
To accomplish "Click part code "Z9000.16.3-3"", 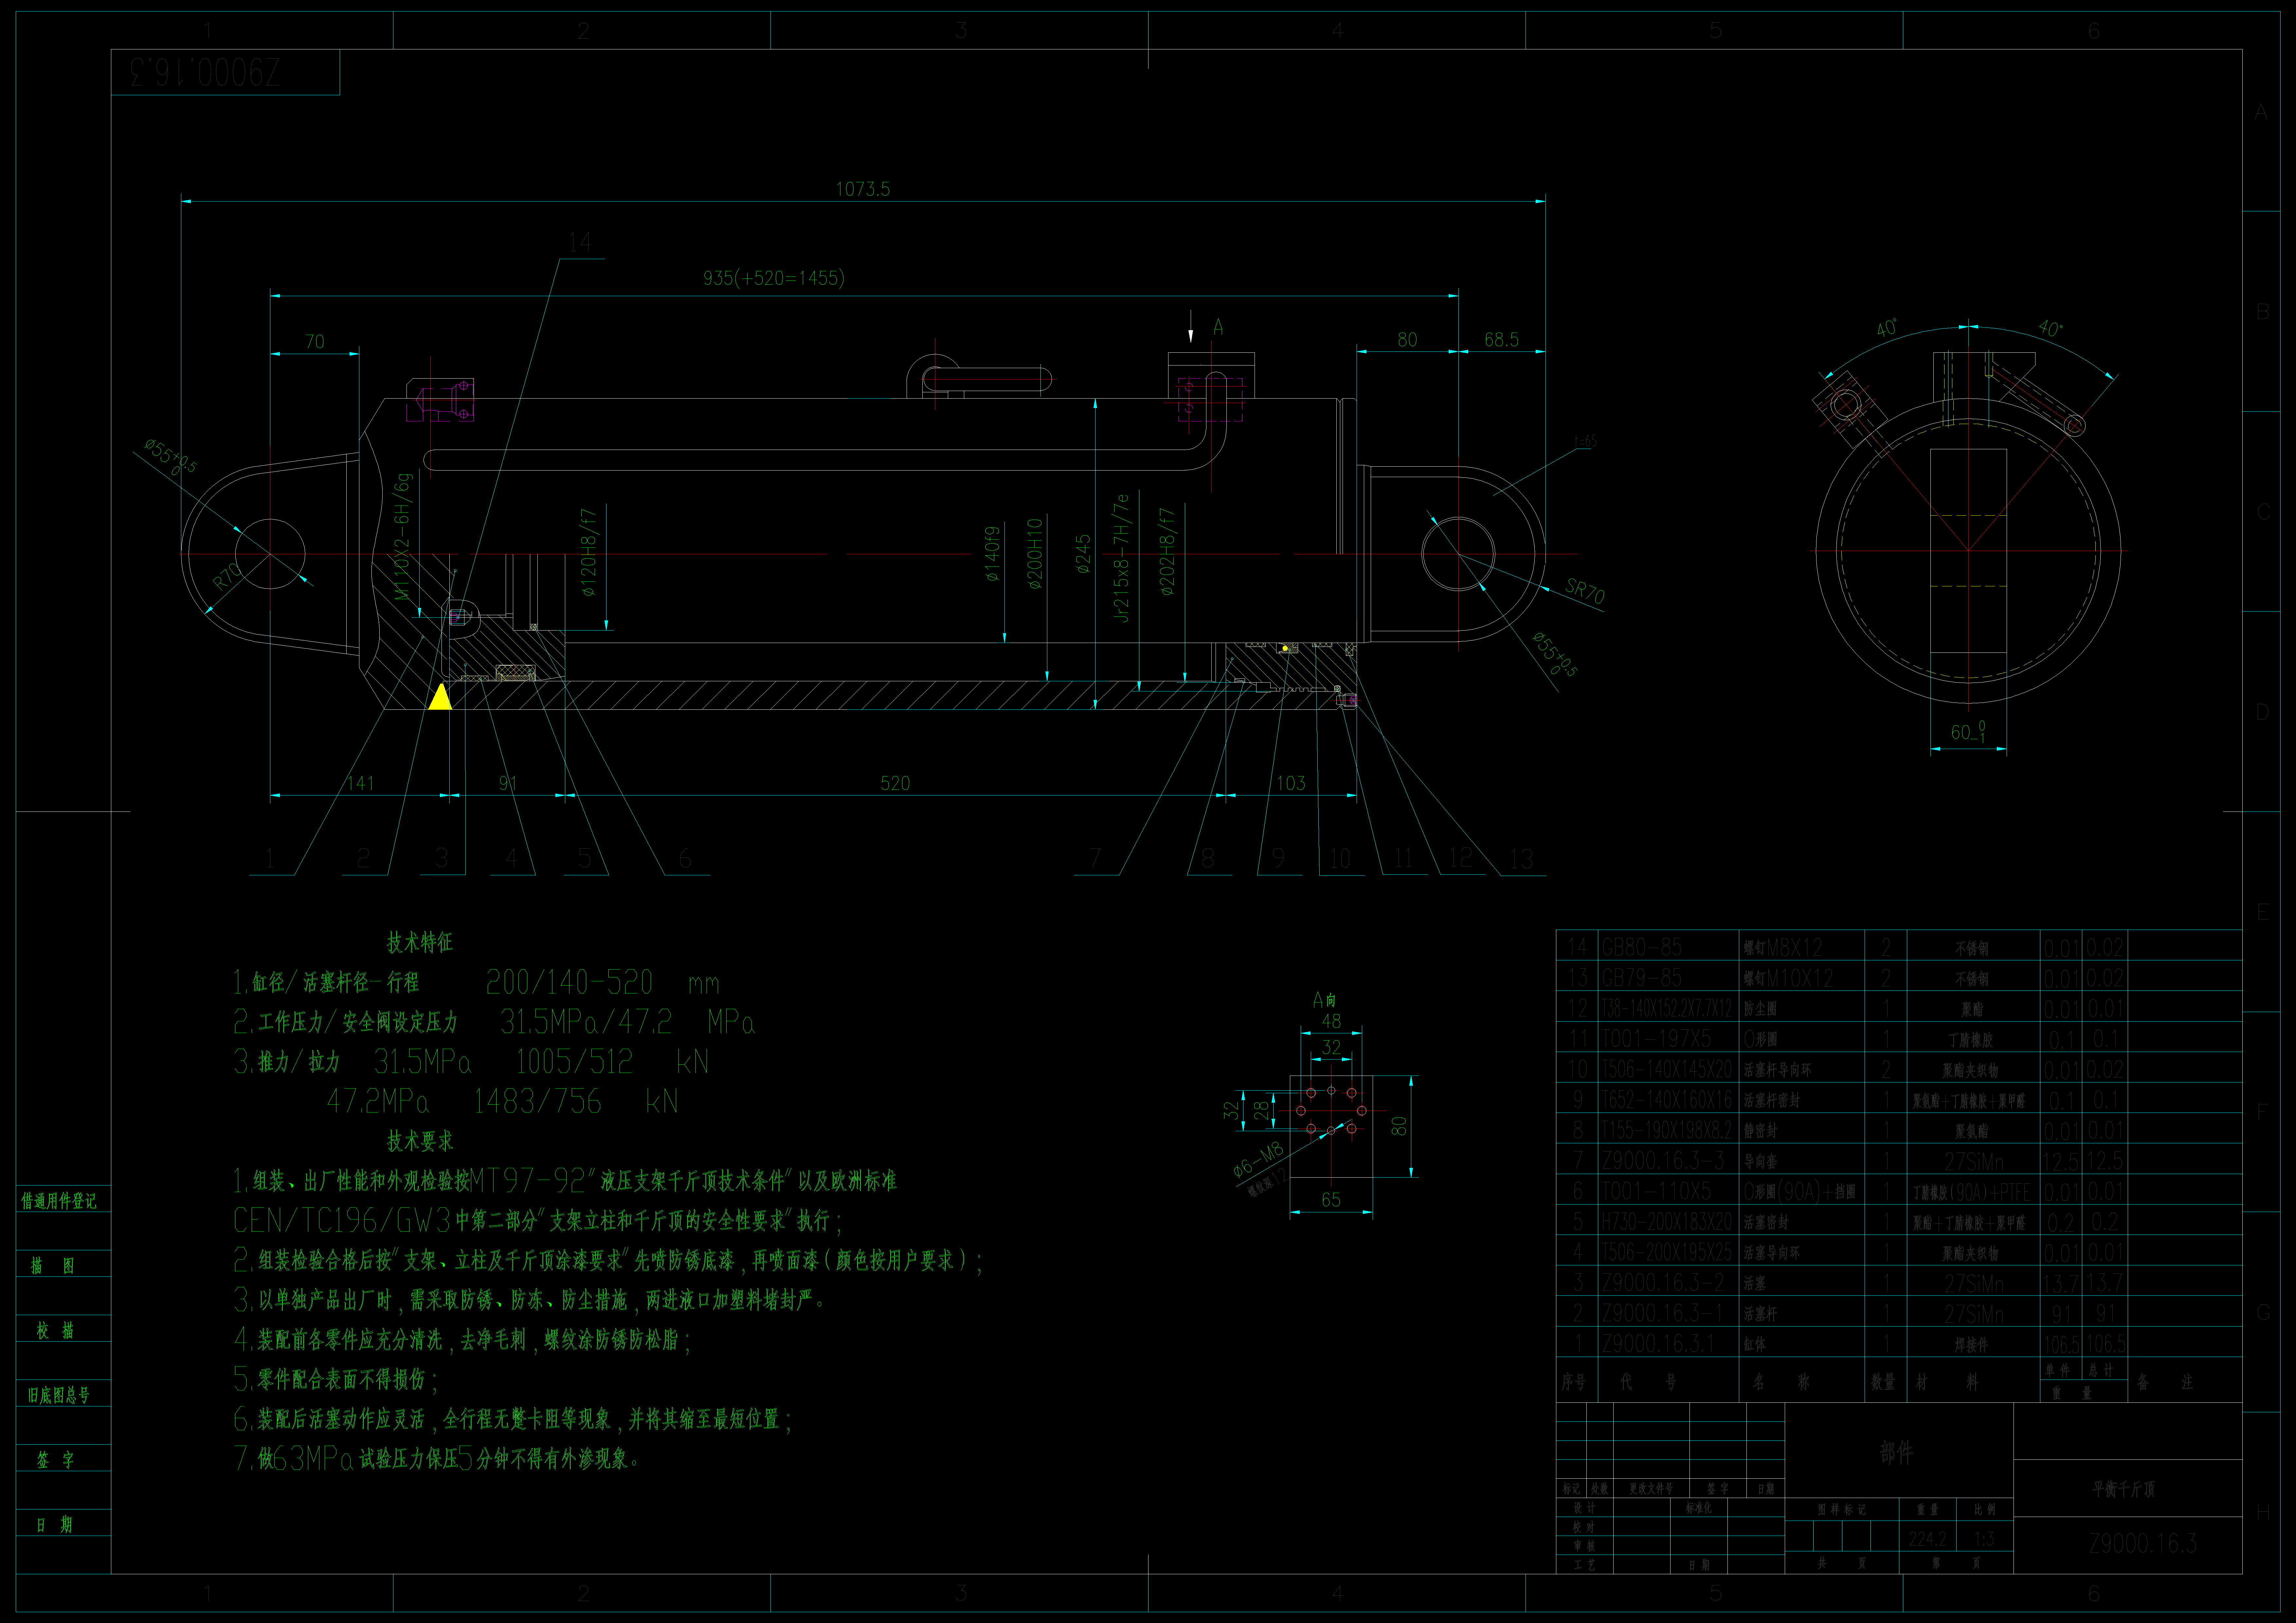I will point(1663,1161).
